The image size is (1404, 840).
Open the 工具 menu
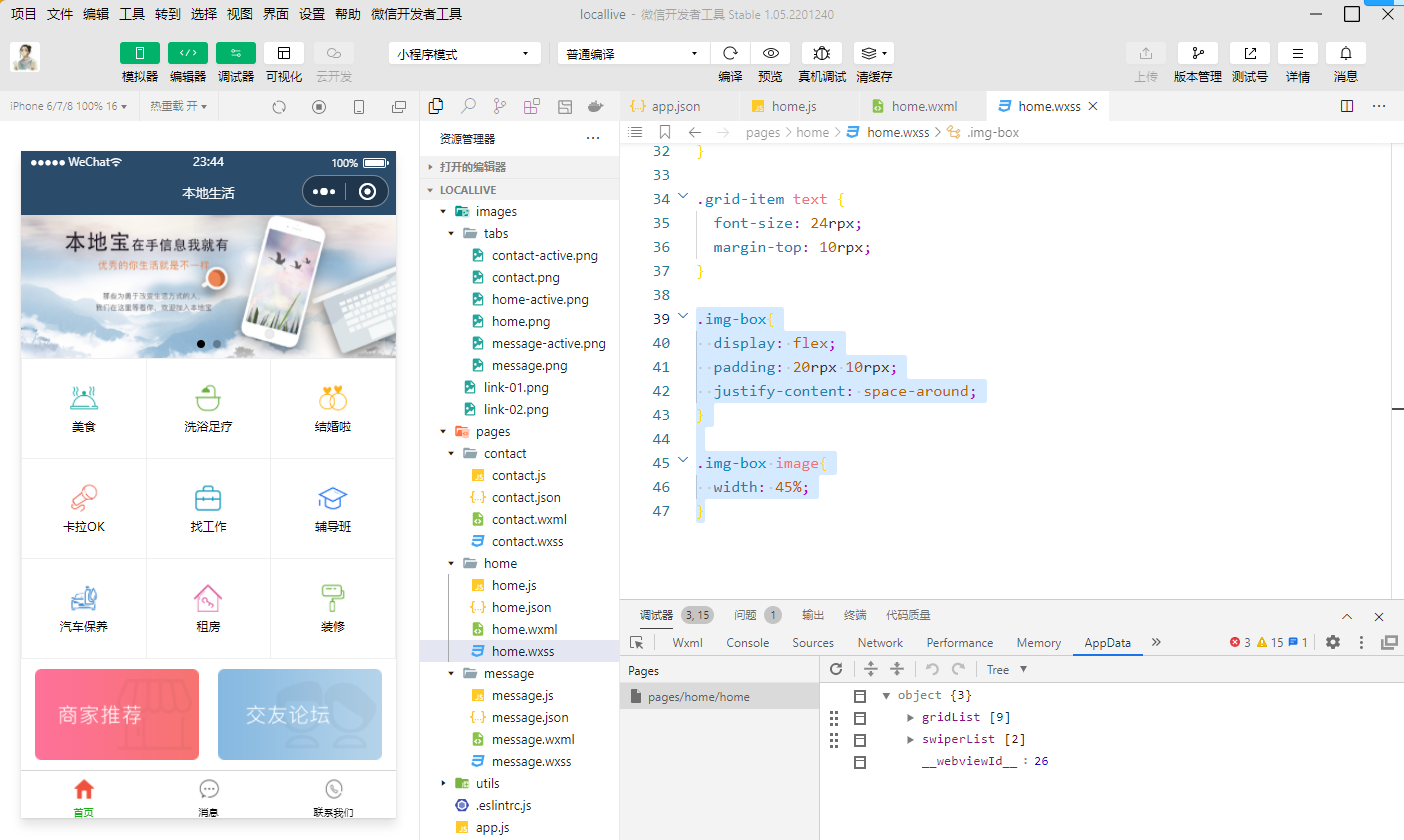point(132,14)
